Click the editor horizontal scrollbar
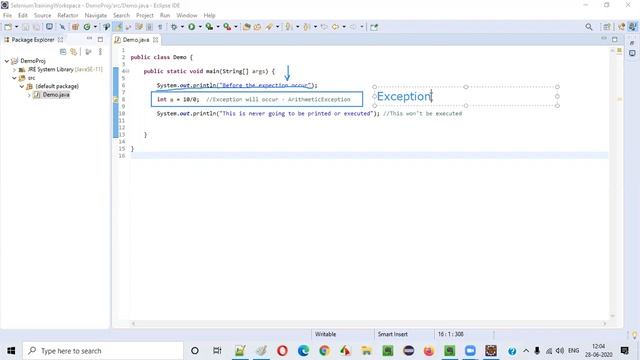This screenshot has height=360, width=640. click(x=369, y=324)
